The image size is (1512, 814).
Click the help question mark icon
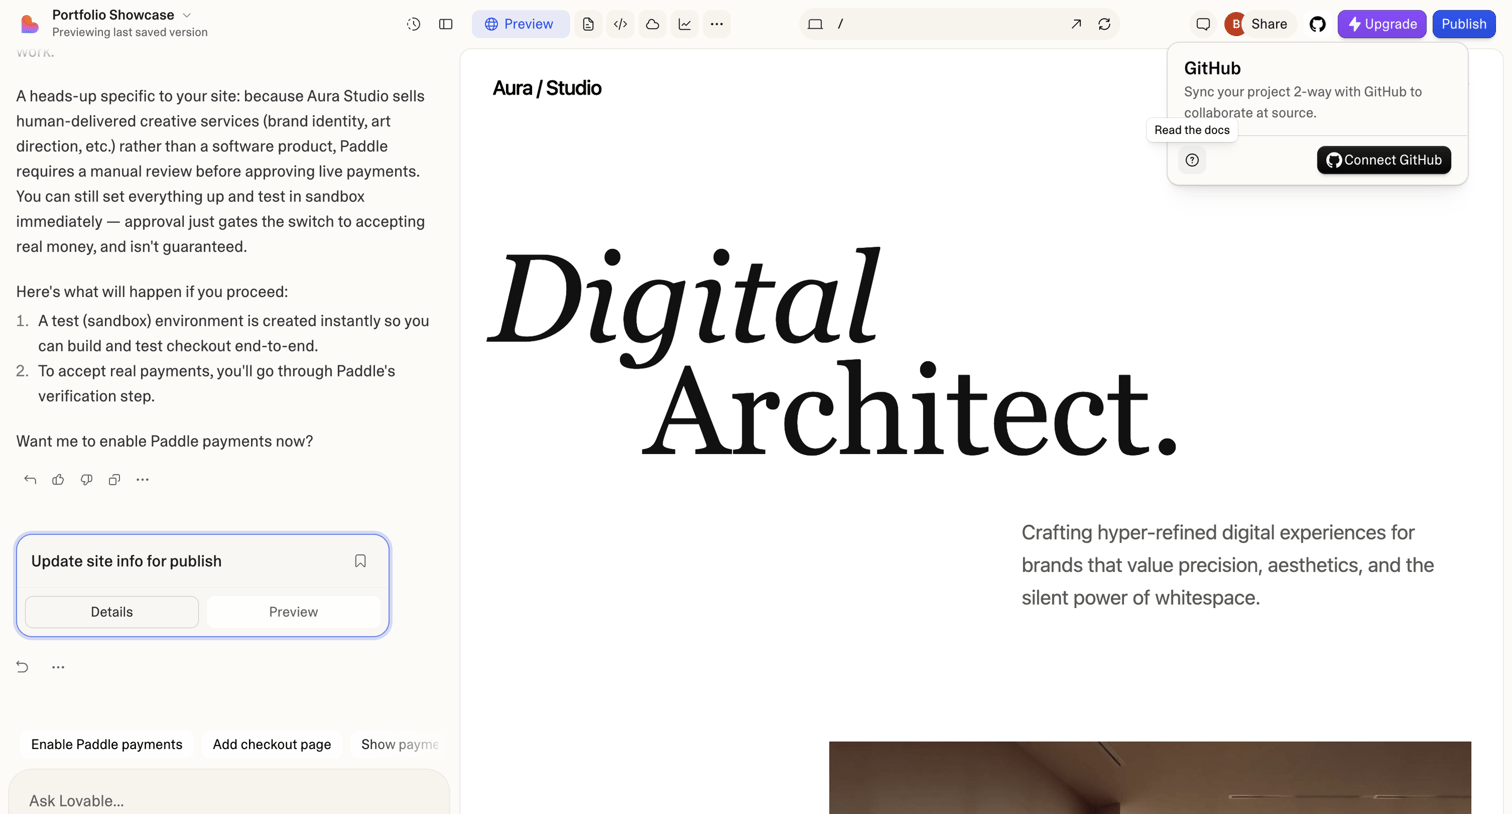point(1192,160)
